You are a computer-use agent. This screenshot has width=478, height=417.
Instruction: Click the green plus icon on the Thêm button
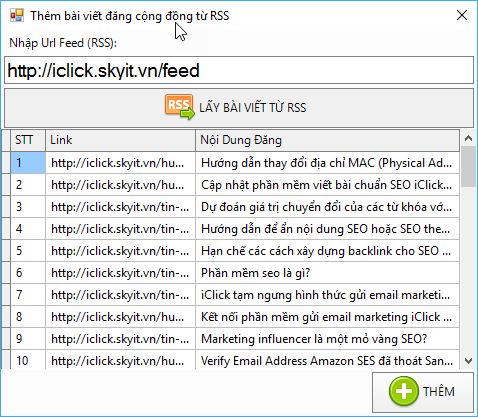click(404, 391)
